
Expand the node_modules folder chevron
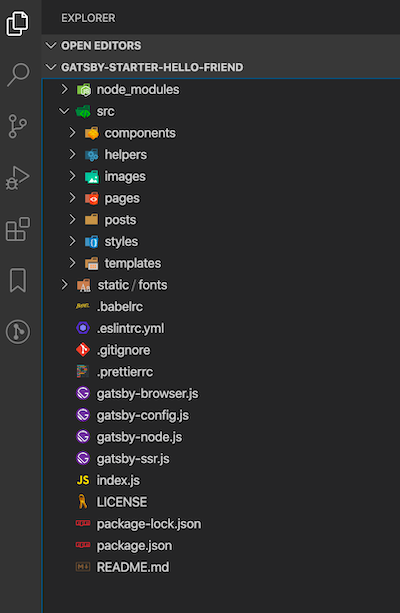(x=65, y=90)
